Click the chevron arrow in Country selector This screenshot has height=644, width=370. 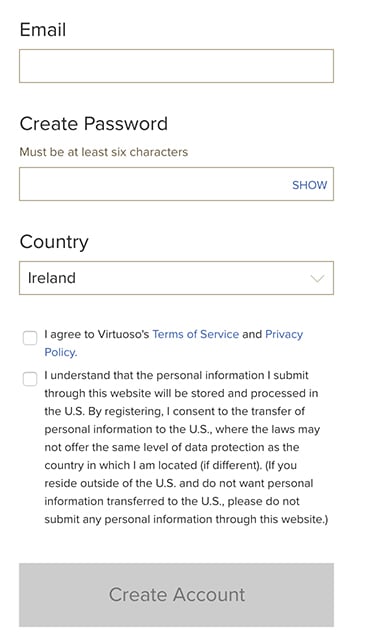(317, 278)
